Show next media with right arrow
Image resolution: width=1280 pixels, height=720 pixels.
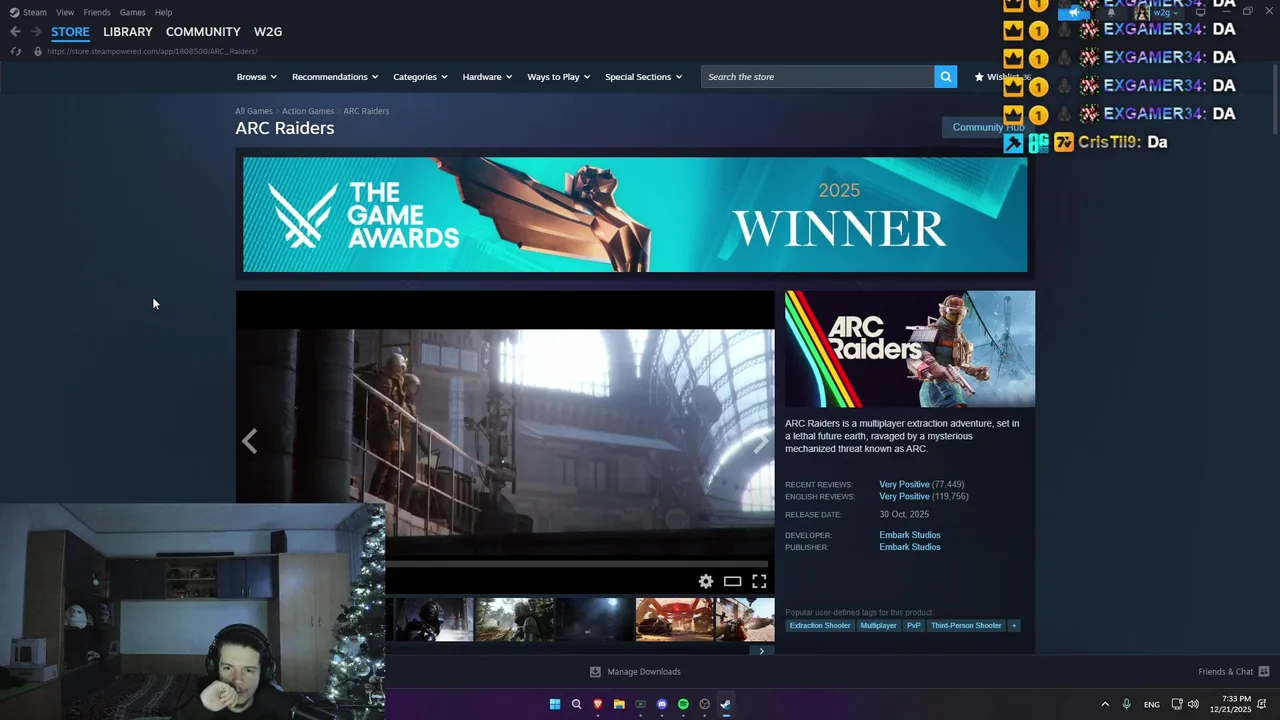click(x=761, y=441)
